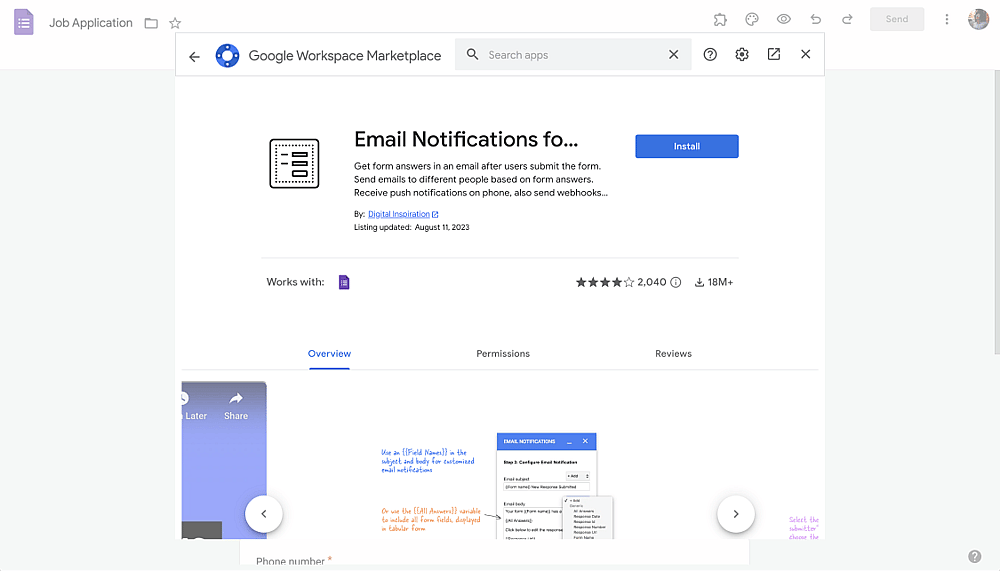Open Marketplace help

pos(710,54)
